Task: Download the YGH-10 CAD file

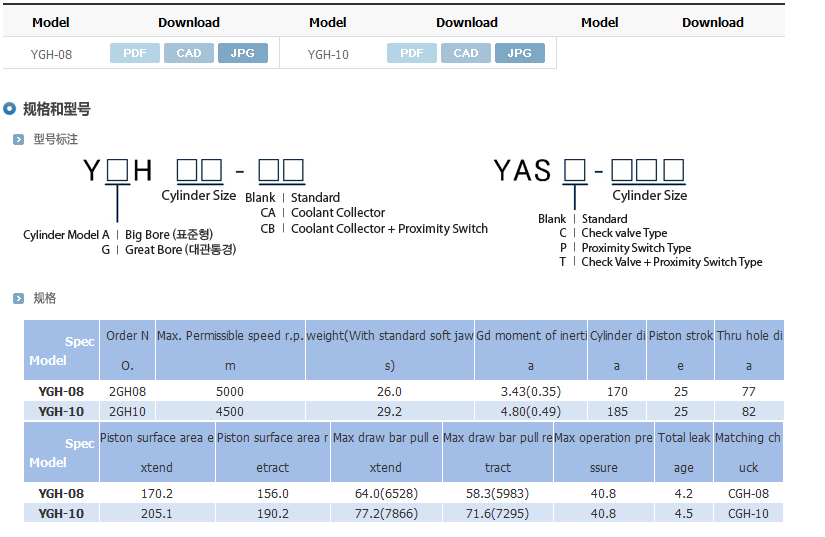Action: pos(466,53)
